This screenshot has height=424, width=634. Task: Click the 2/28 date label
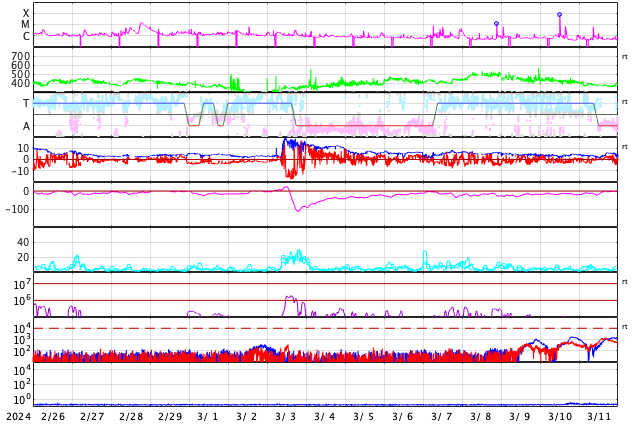pyautogui.click(x=131, y=416)
